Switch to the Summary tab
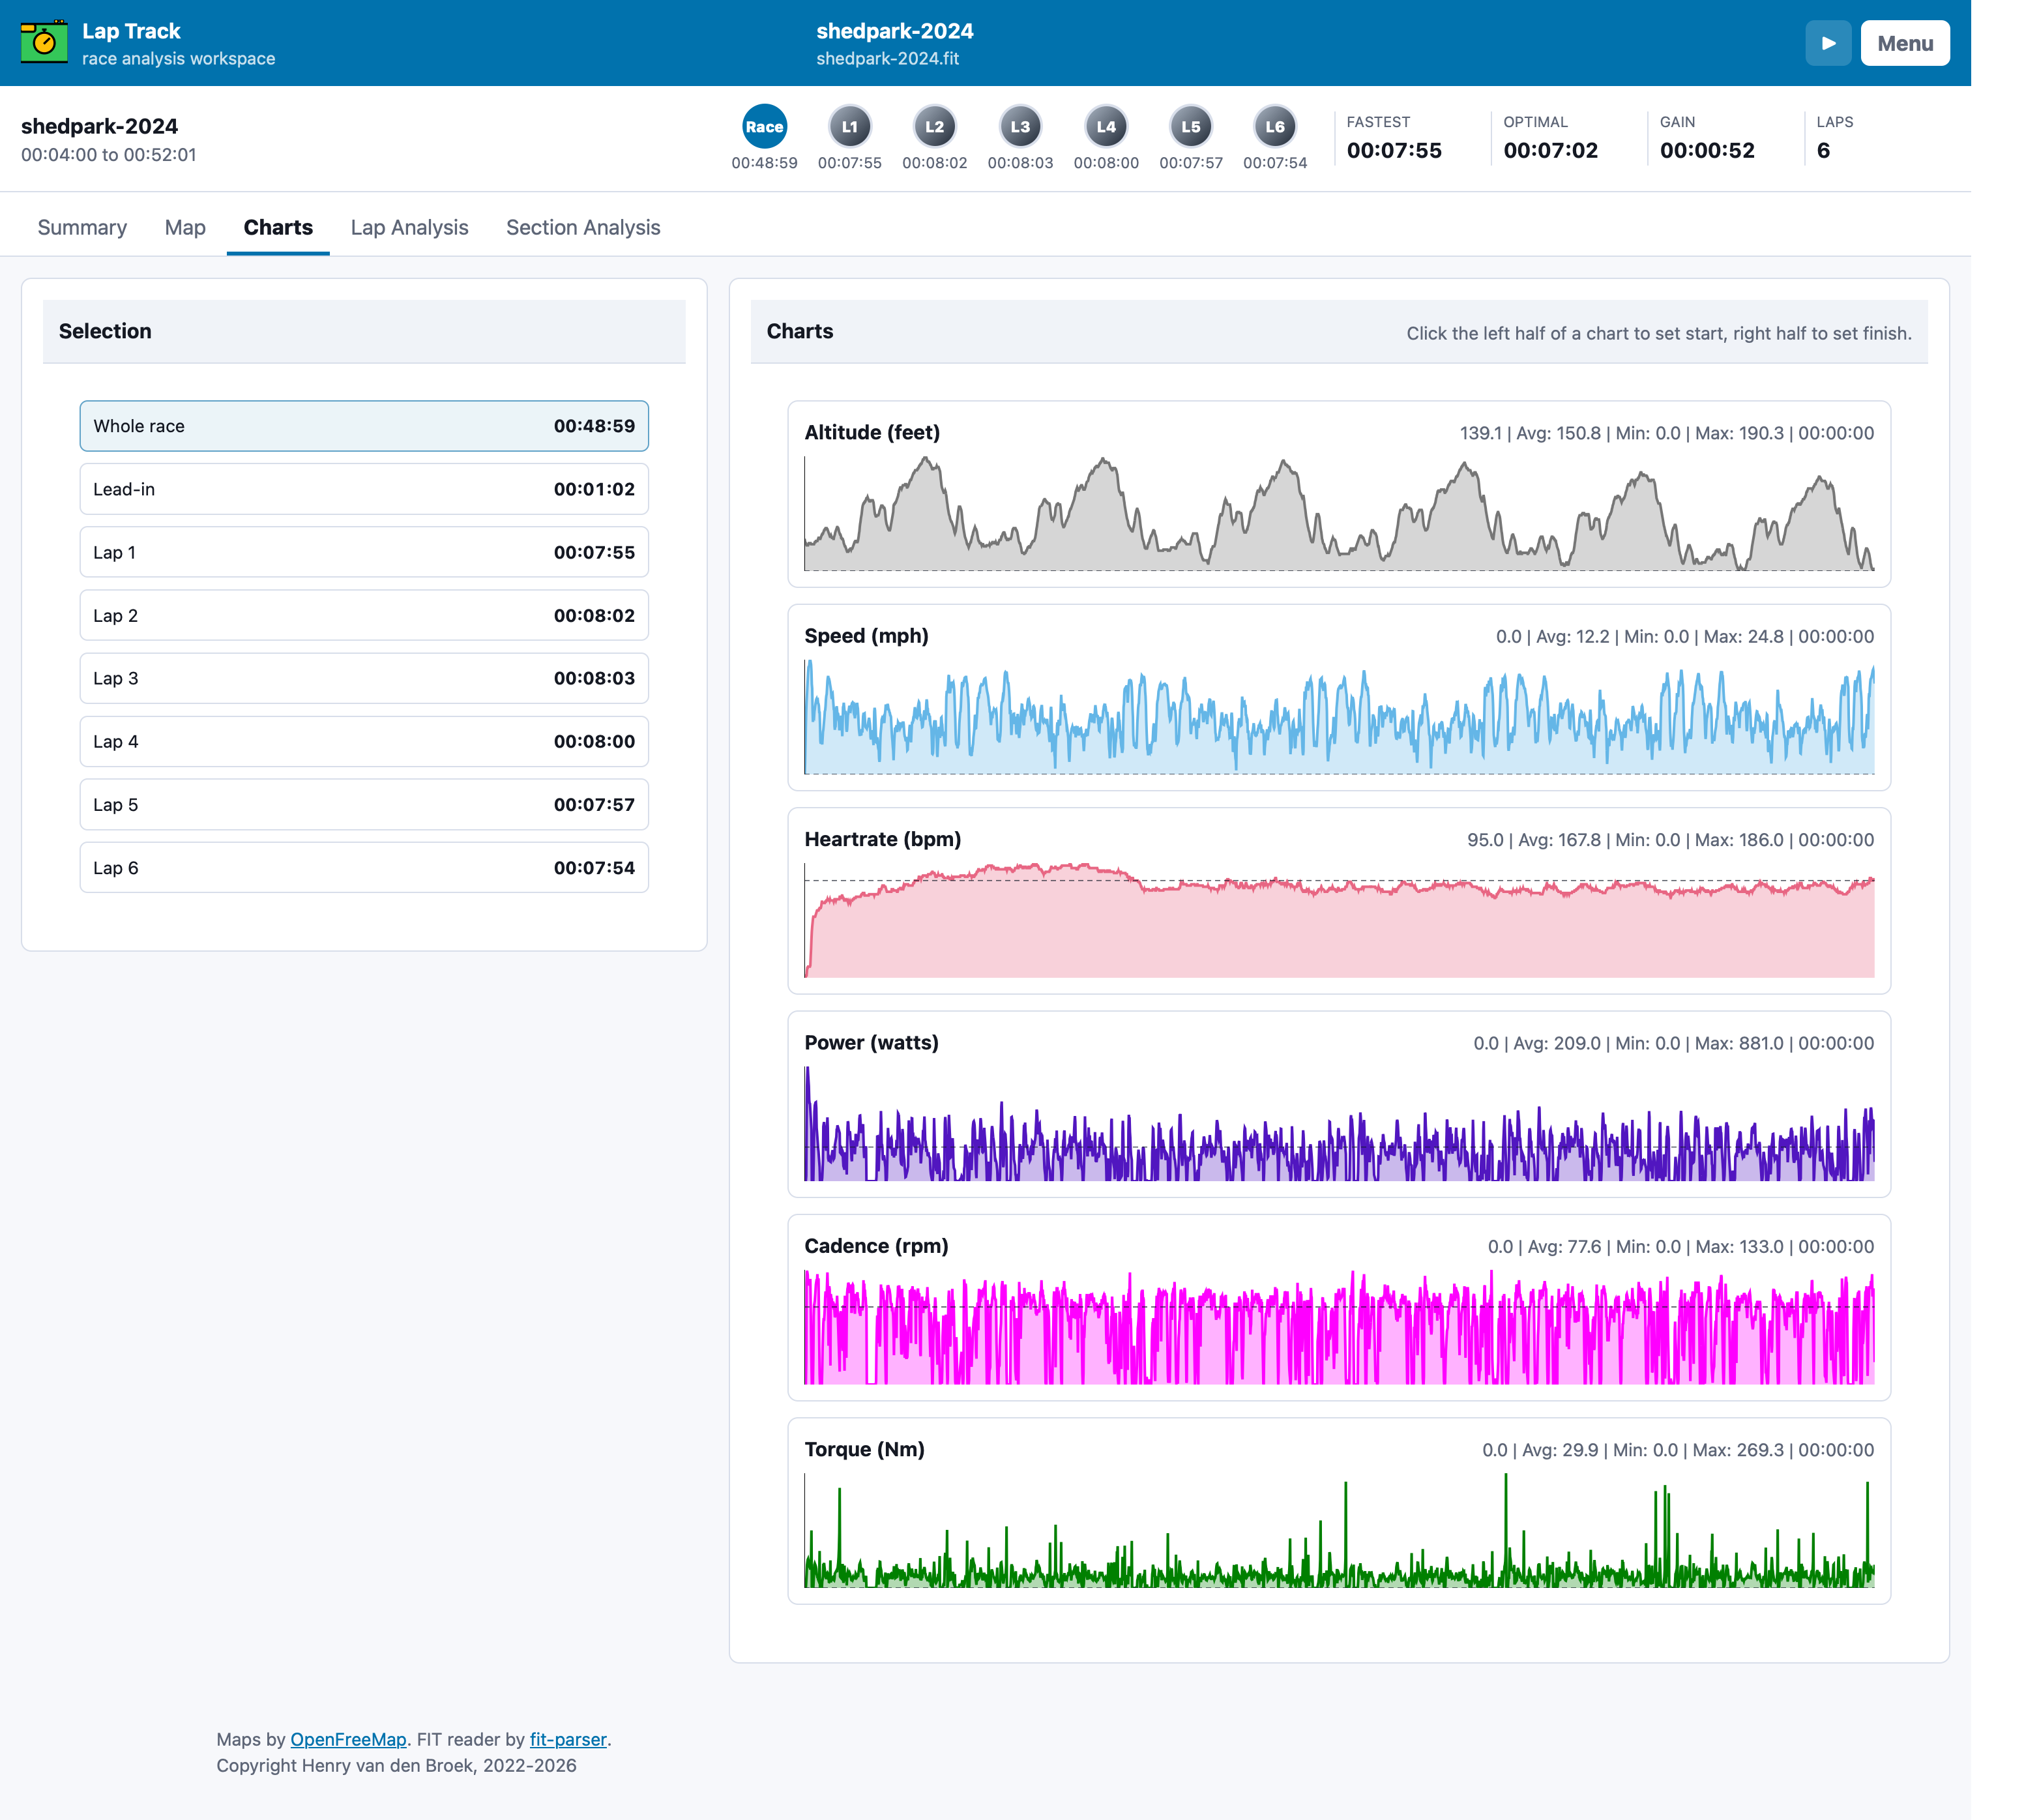 (x=82, y=227)
